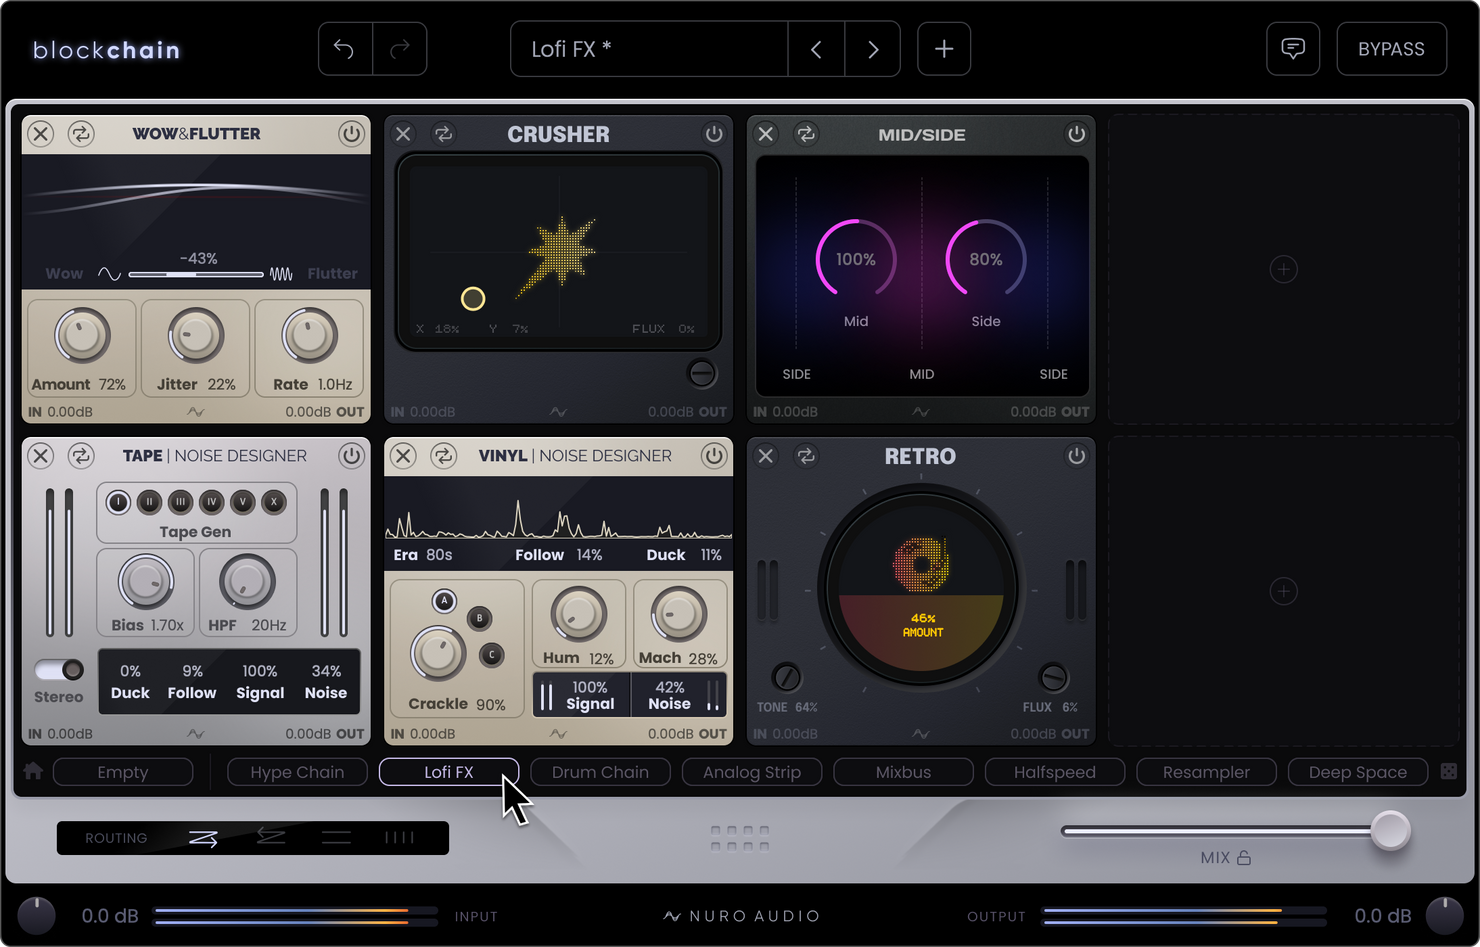This screenshot has height=947, width=1480.
Task: Click the home icon beside Empty preset
Action: [x=33, y=771]
